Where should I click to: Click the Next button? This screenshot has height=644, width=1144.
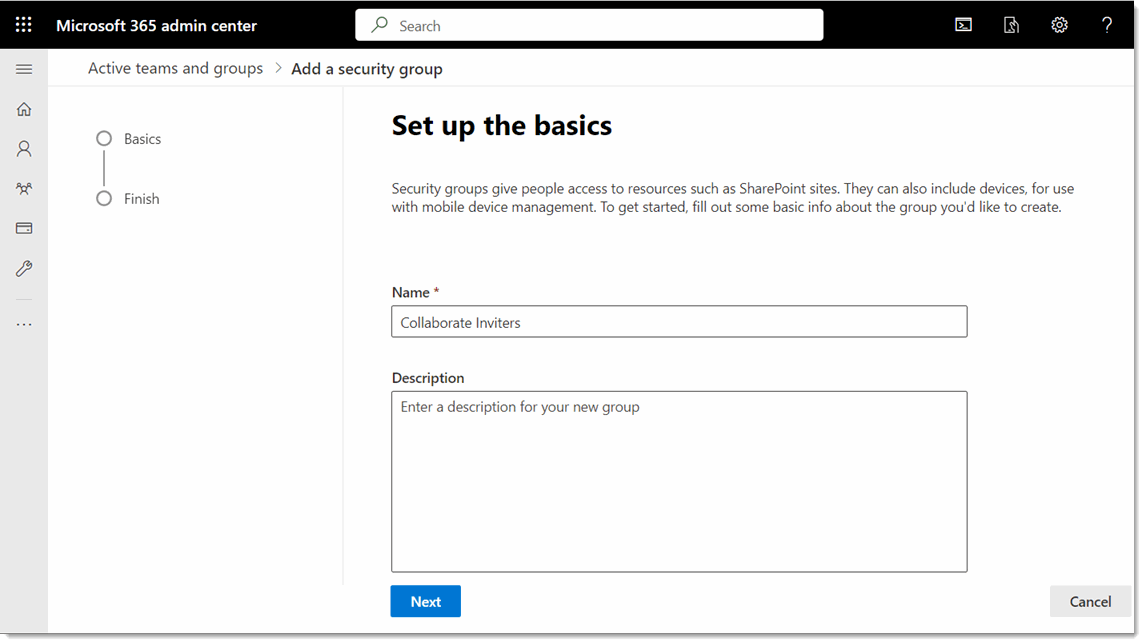[425, 601]
